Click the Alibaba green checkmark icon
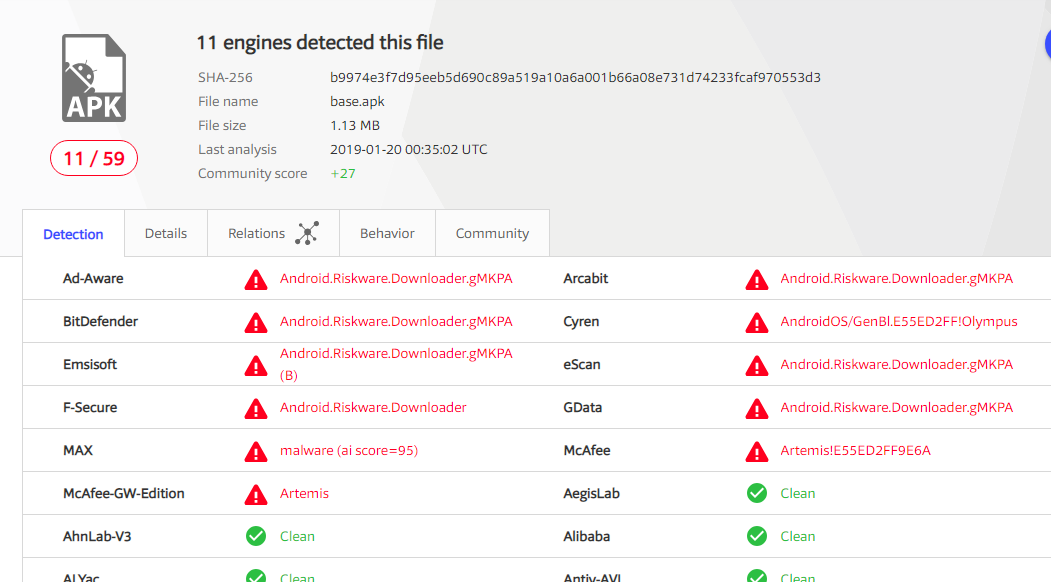This screenshot has height=582, width=1051. click(x=757, y=536)
